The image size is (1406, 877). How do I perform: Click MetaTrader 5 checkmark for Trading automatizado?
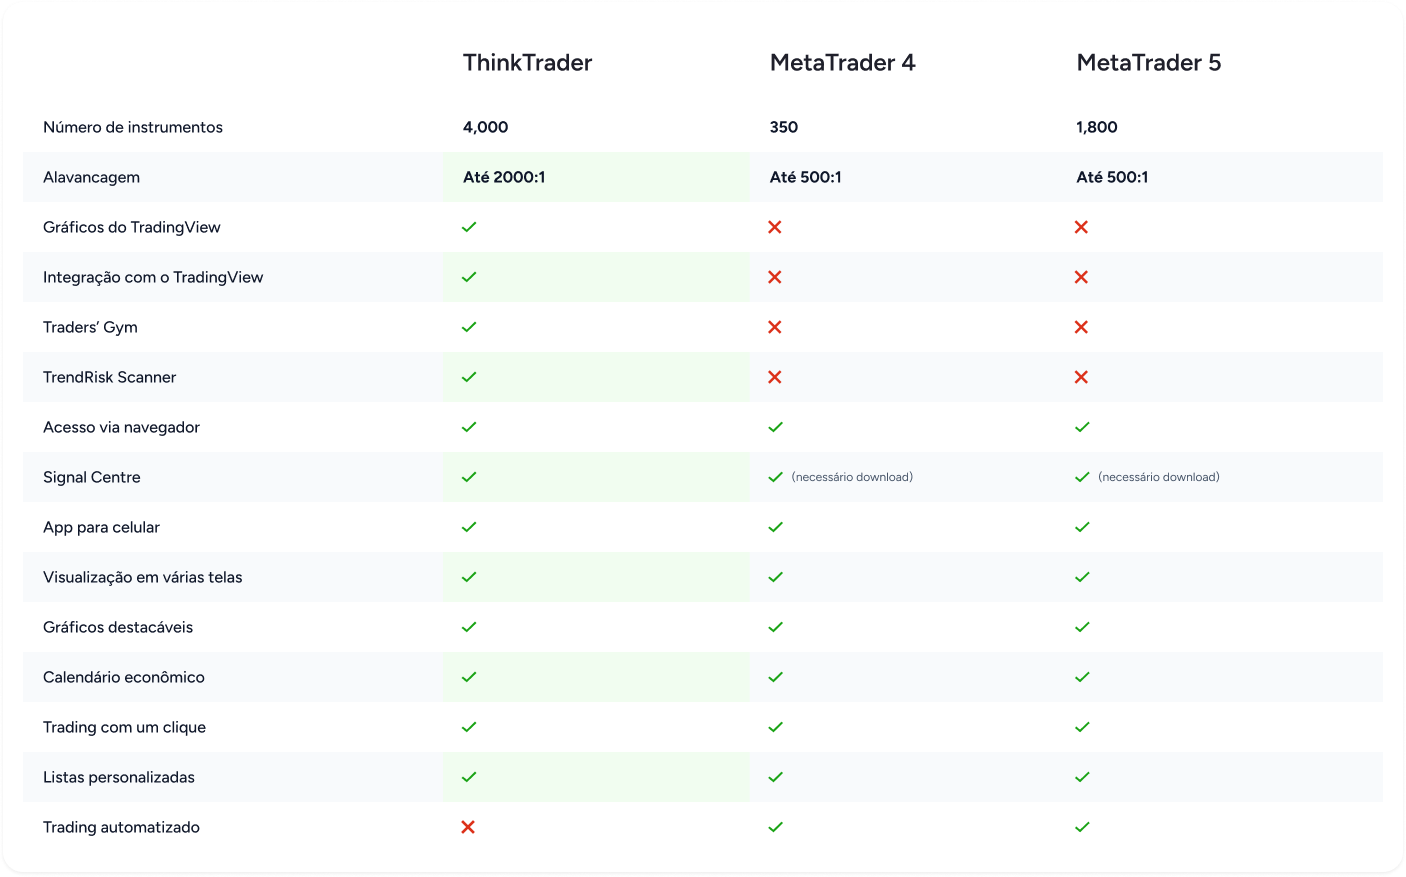(x=1082, y=827)
